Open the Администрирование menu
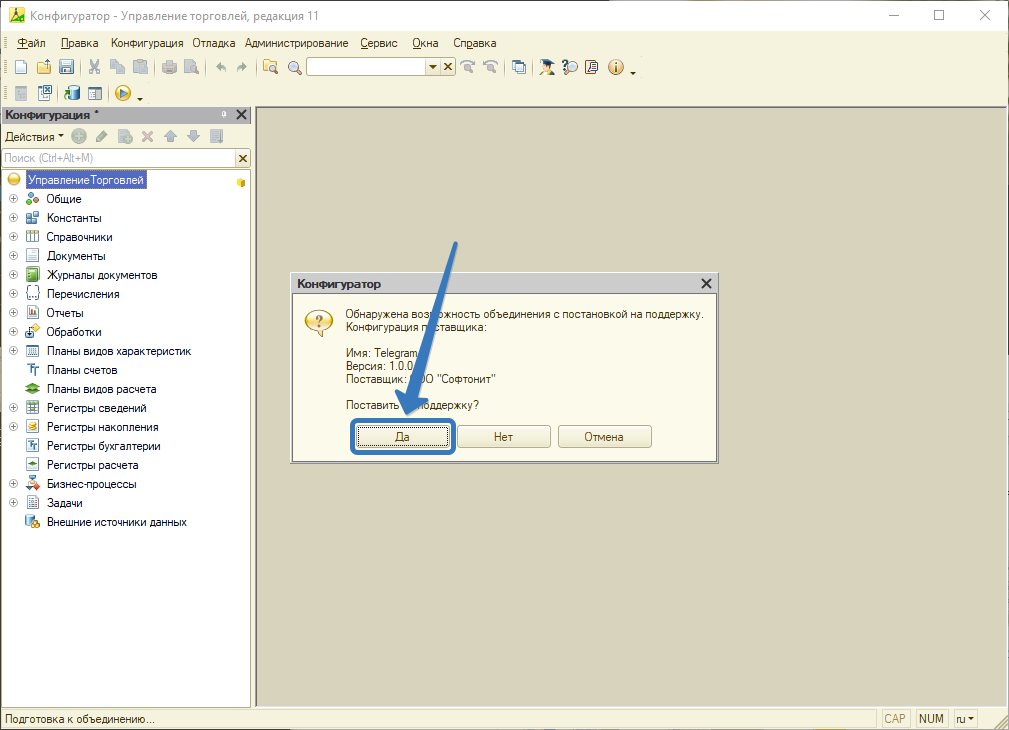 pos(296,43)
